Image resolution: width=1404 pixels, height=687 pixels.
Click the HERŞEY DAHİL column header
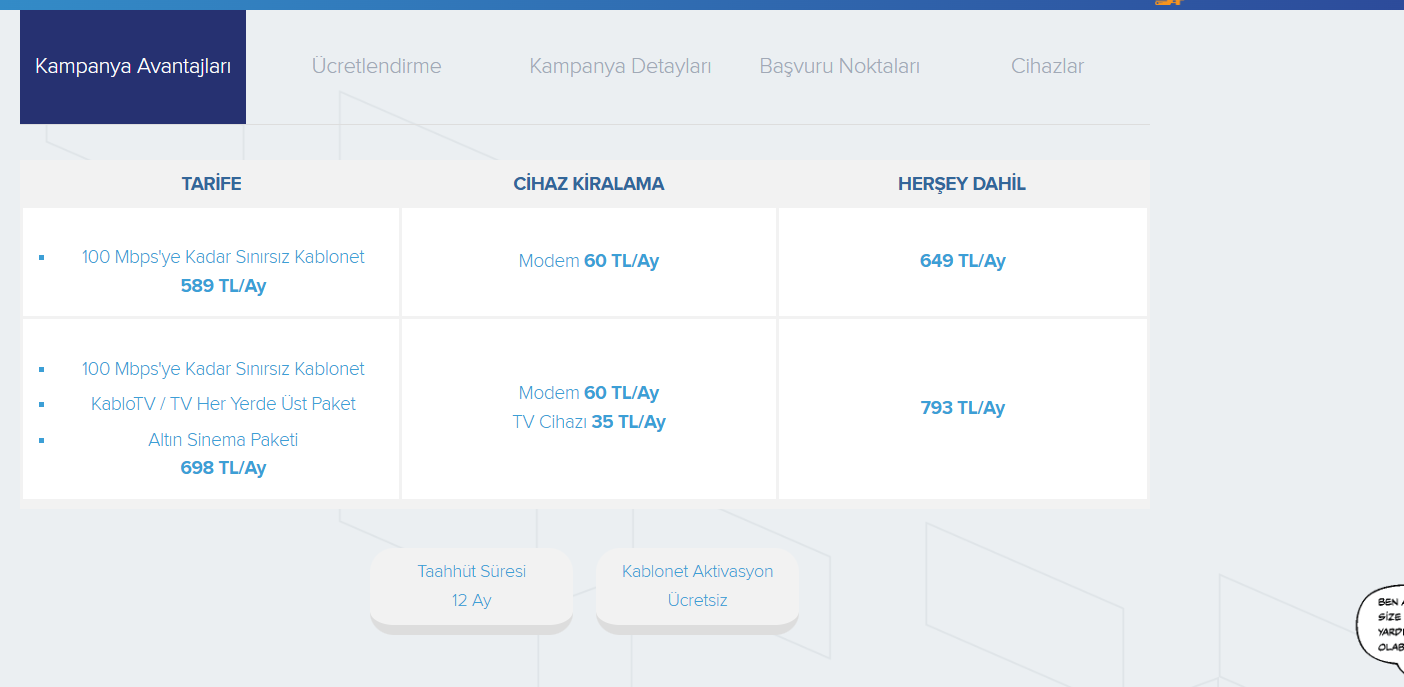[x=961, y=184]
